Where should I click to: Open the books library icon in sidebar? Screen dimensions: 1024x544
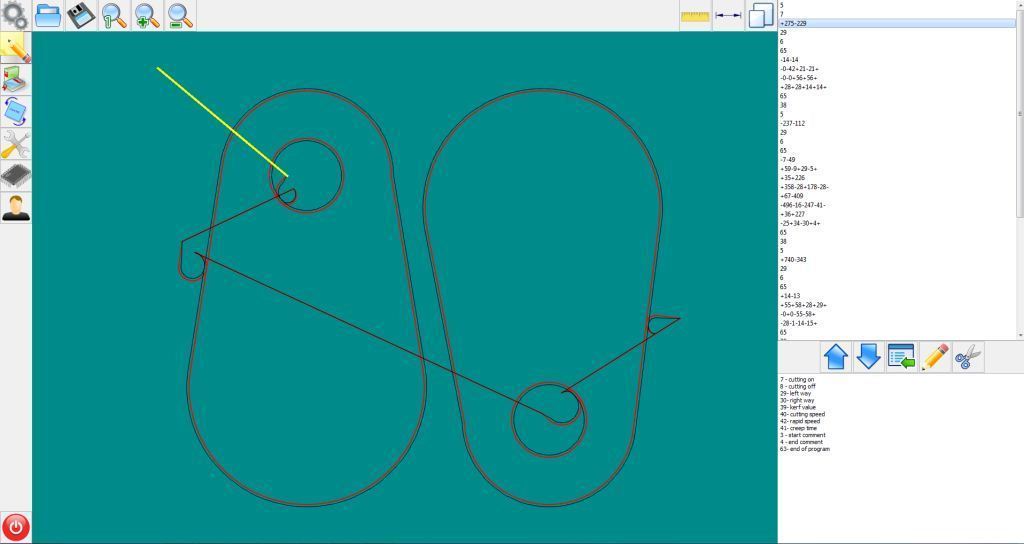click(16, 80)
